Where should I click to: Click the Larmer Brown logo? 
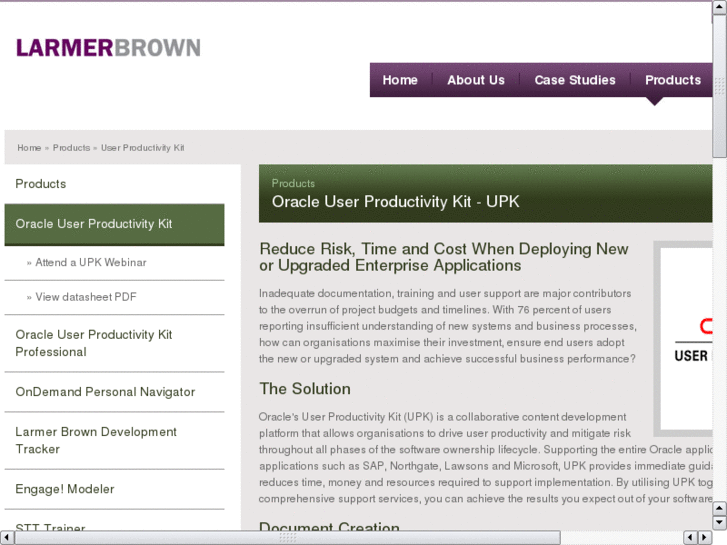(x=108, y=48)
